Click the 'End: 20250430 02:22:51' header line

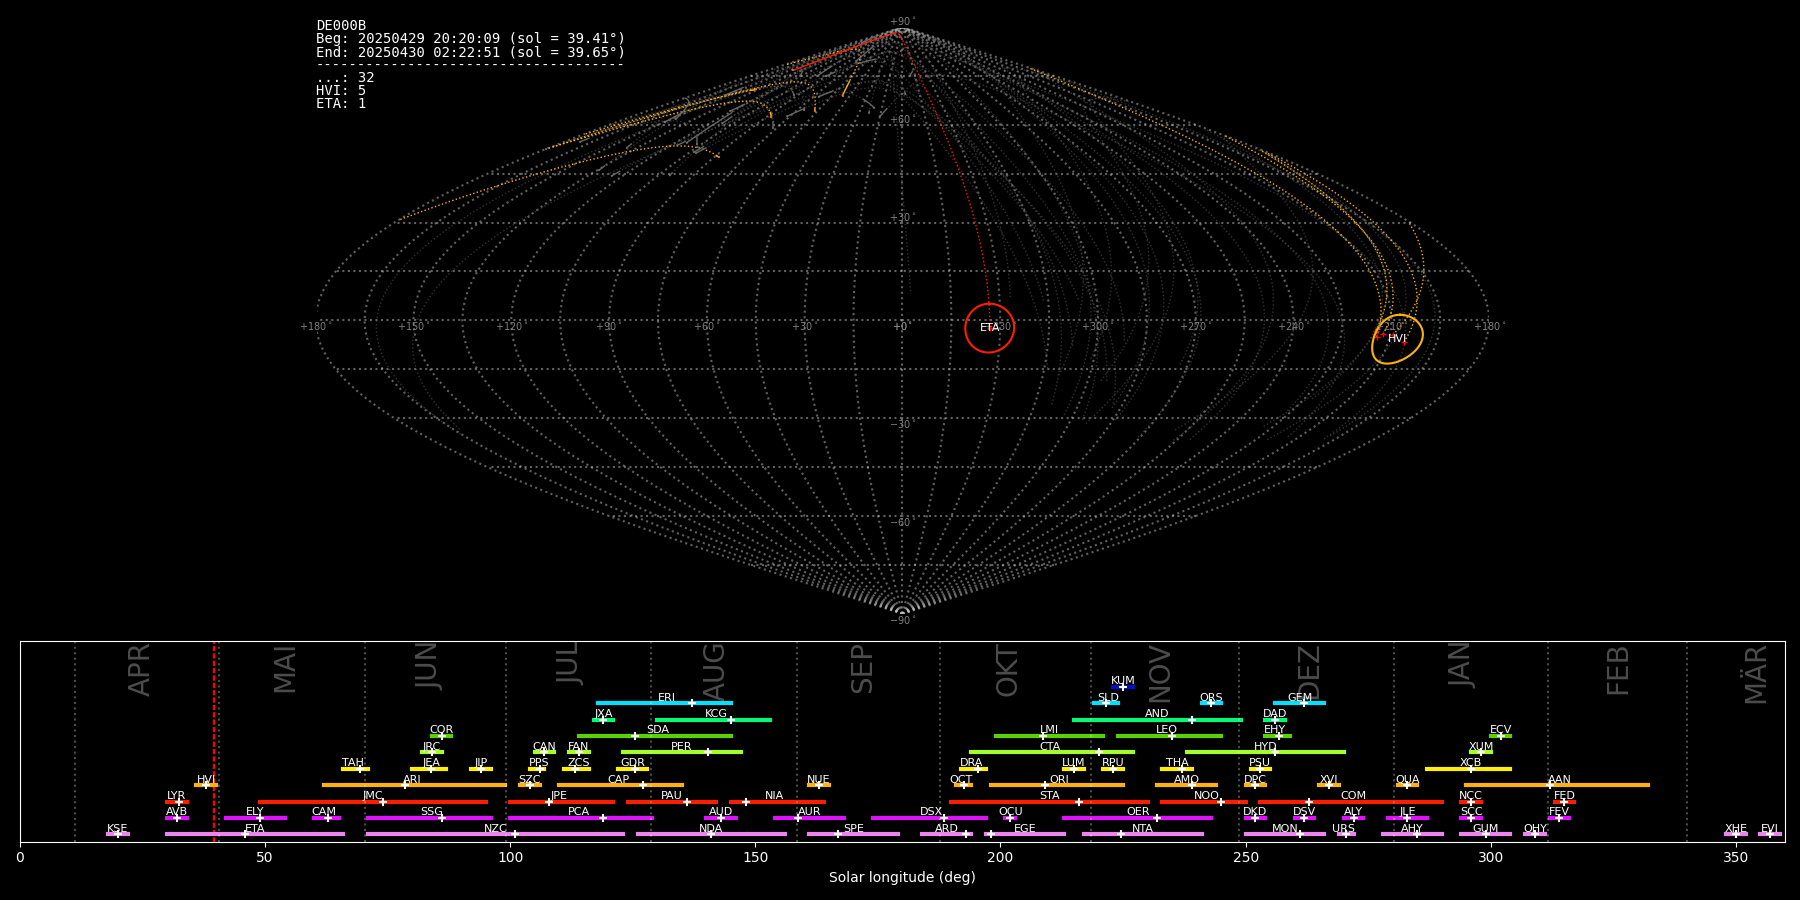pyautogui.click(x=470, y=52)
